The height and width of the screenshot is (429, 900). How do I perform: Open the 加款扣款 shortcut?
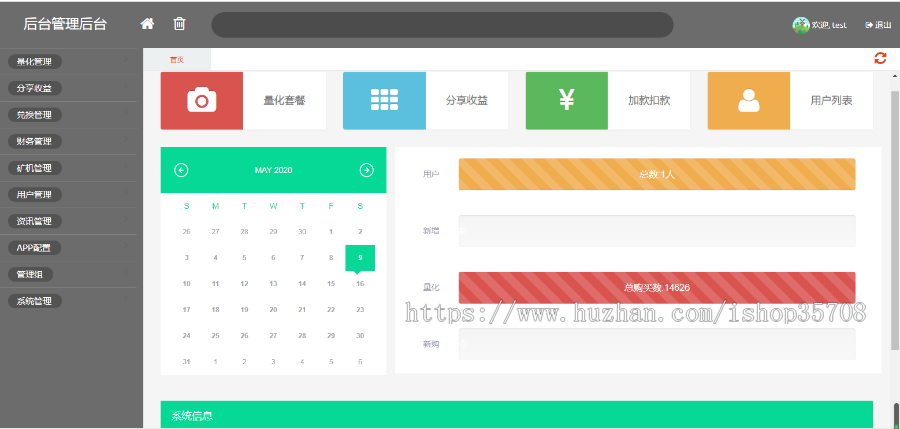click(649, 101)
